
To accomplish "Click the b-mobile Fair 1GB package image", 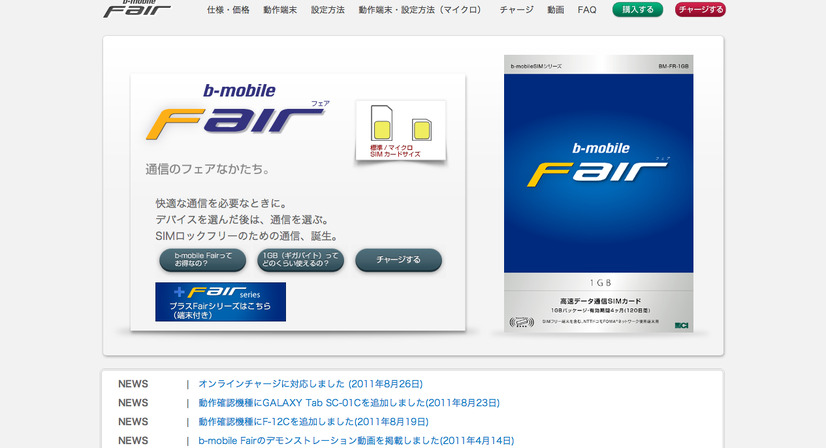I will 598,194.
